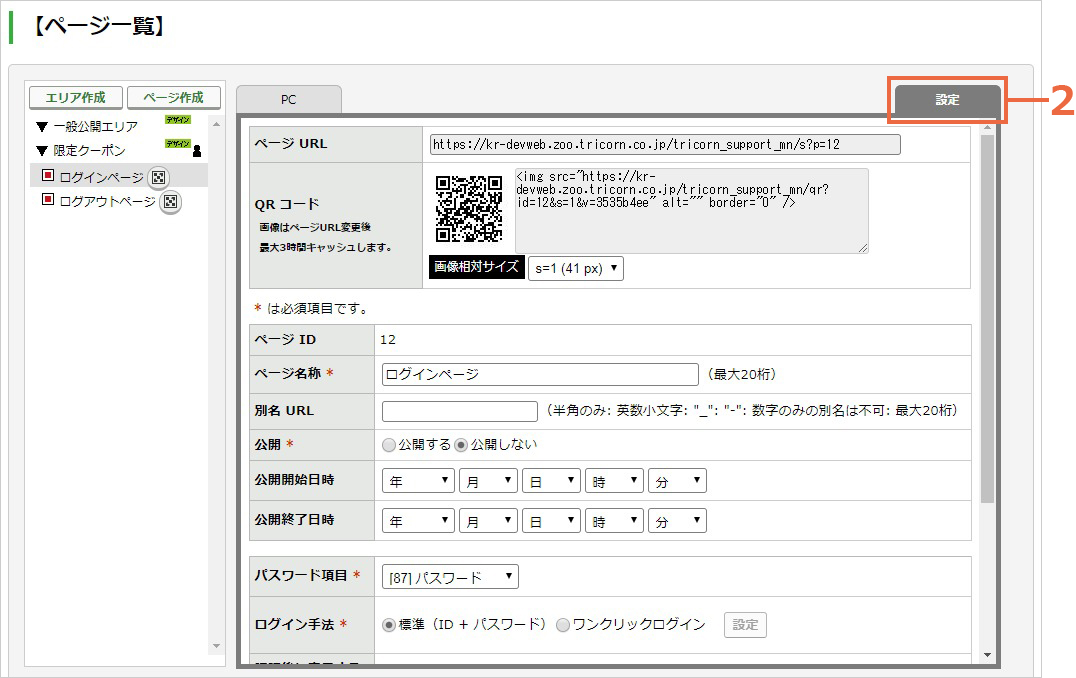Click the デザイン badge on 一般公開エリア
This screenshot has width=1076, height=678.
pyautogui.click(x=178, y=119)
